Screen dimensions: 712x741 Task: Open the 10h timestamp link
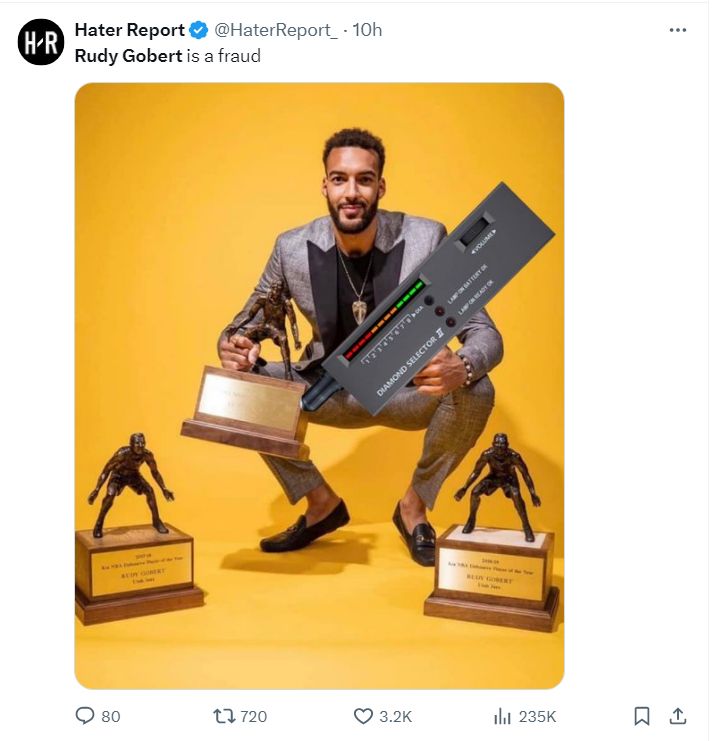pyautogui.click(x=367, y=30)
